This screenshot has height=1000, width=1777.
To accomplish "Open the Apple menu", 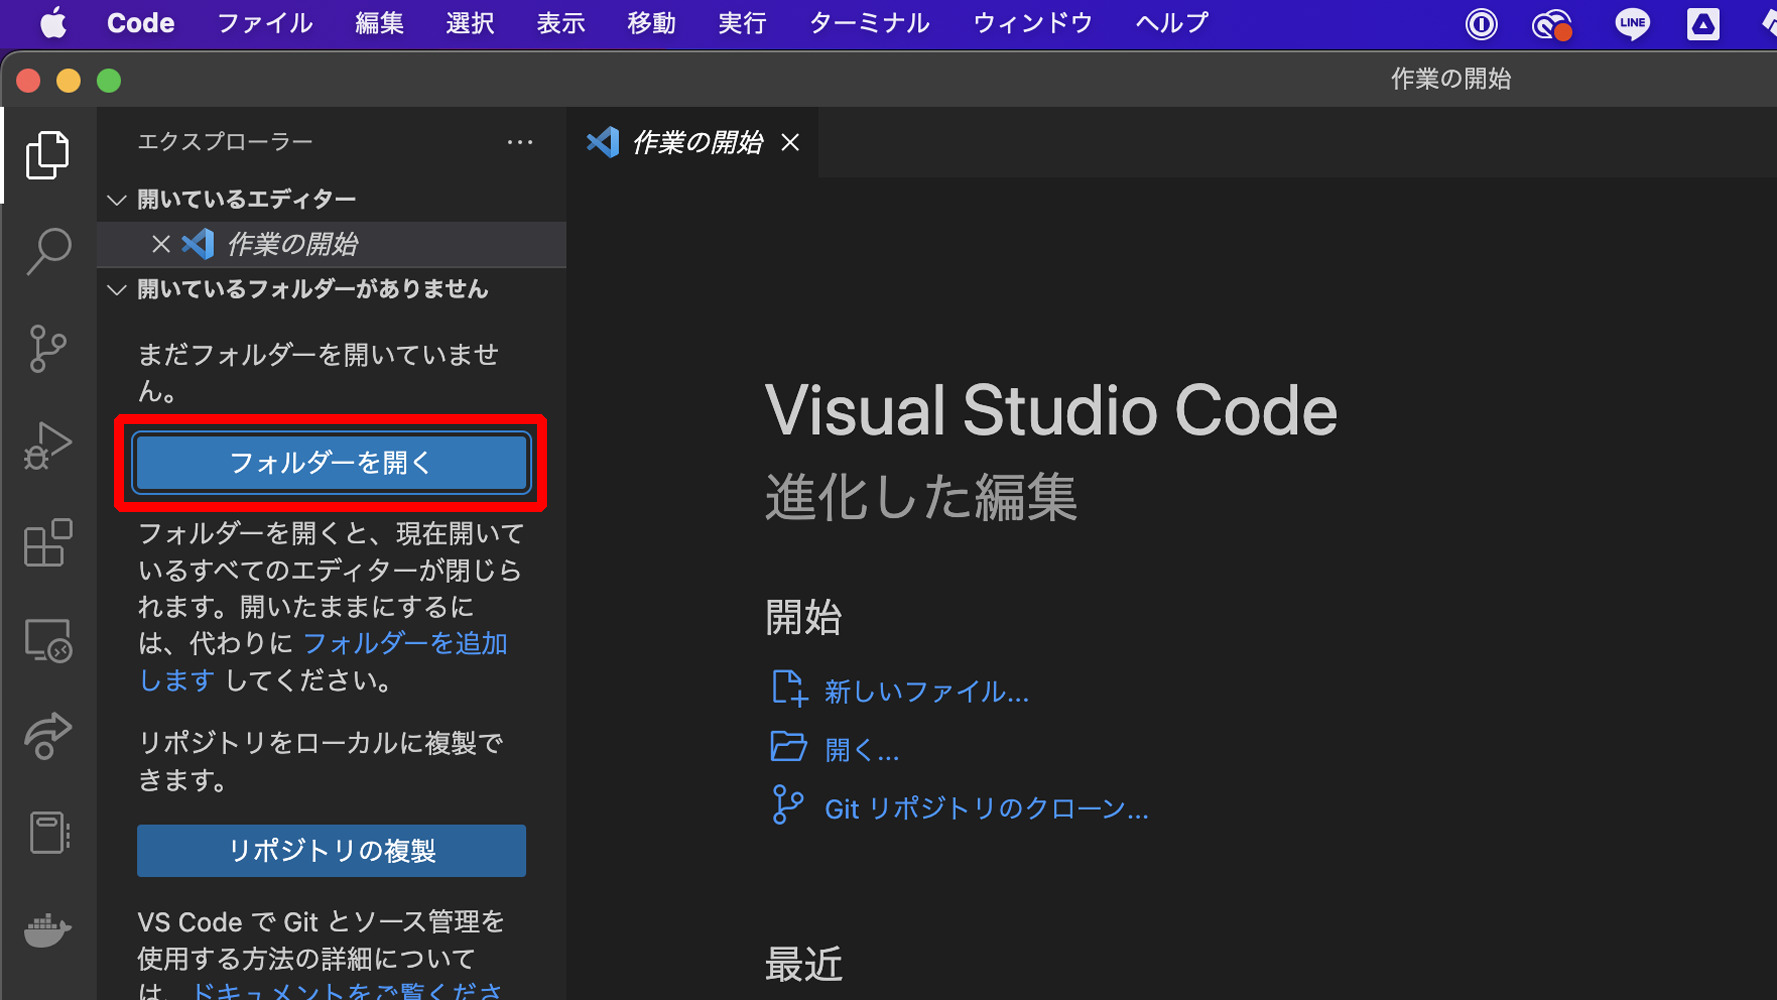I will [53, 24].
